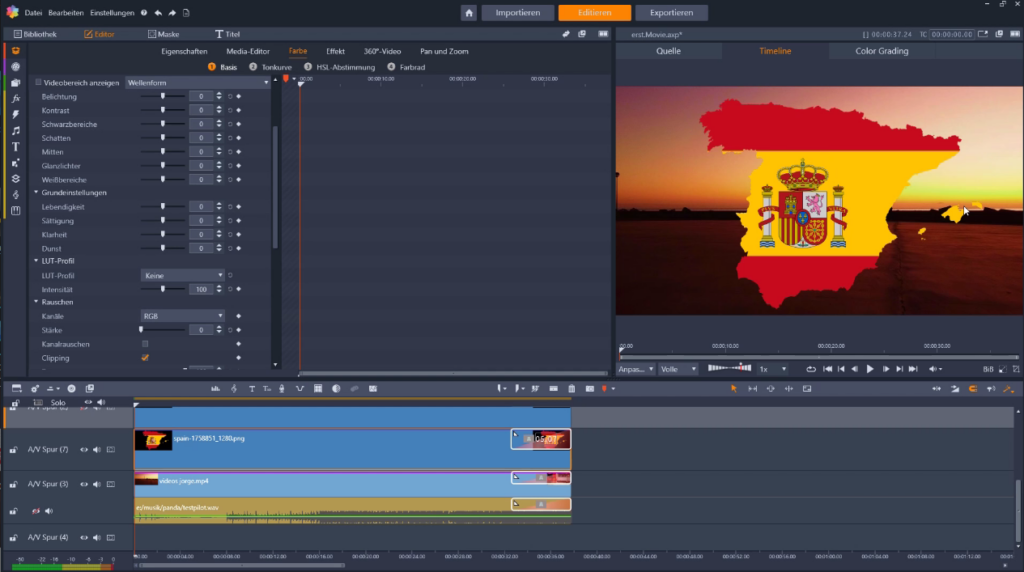Open preview volume speaker control
Image resolution: width=1024 pixels, height=572 pixels.
click(x=935, y=369)
